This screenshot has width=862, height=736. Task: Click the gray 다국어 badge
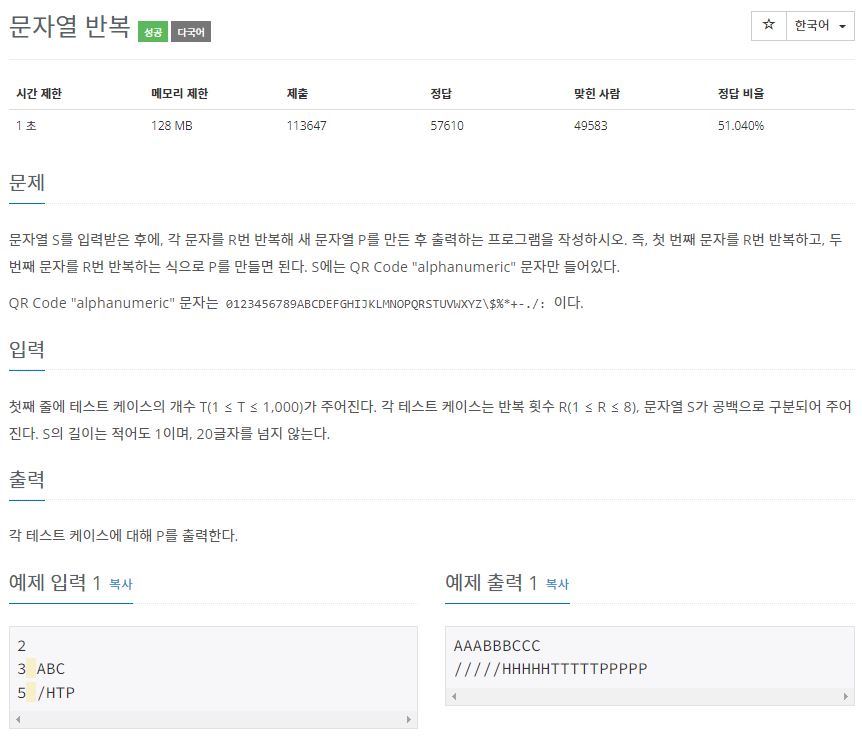pos(191,32)
